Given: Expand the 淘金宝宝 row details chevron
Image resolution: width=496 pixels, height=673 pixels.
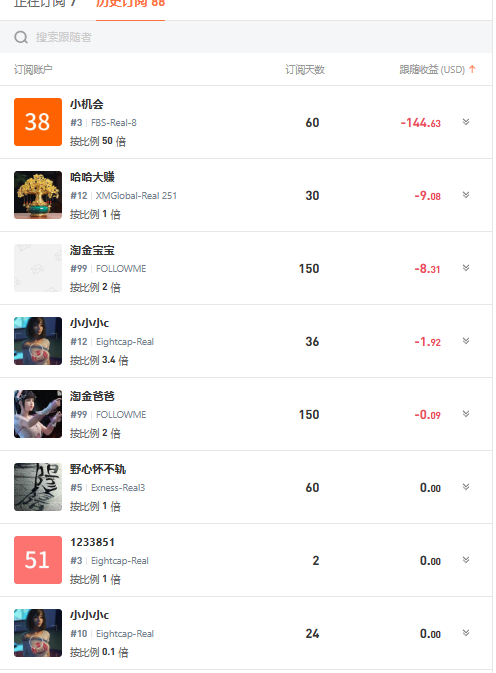Looking at the screenshot, I should (x=466, y=268).
